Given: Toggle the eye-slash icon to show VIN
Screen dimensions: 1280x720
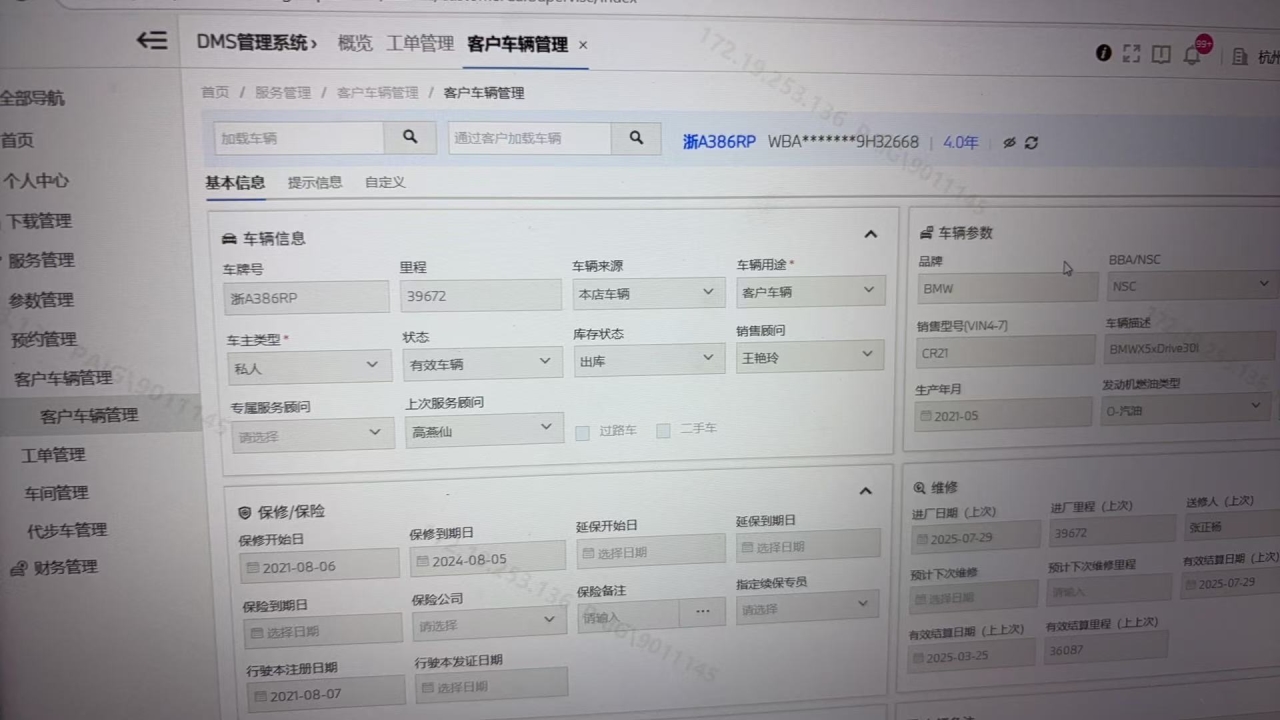Looking at the screenshot, I should click(x=1009, y=143).
